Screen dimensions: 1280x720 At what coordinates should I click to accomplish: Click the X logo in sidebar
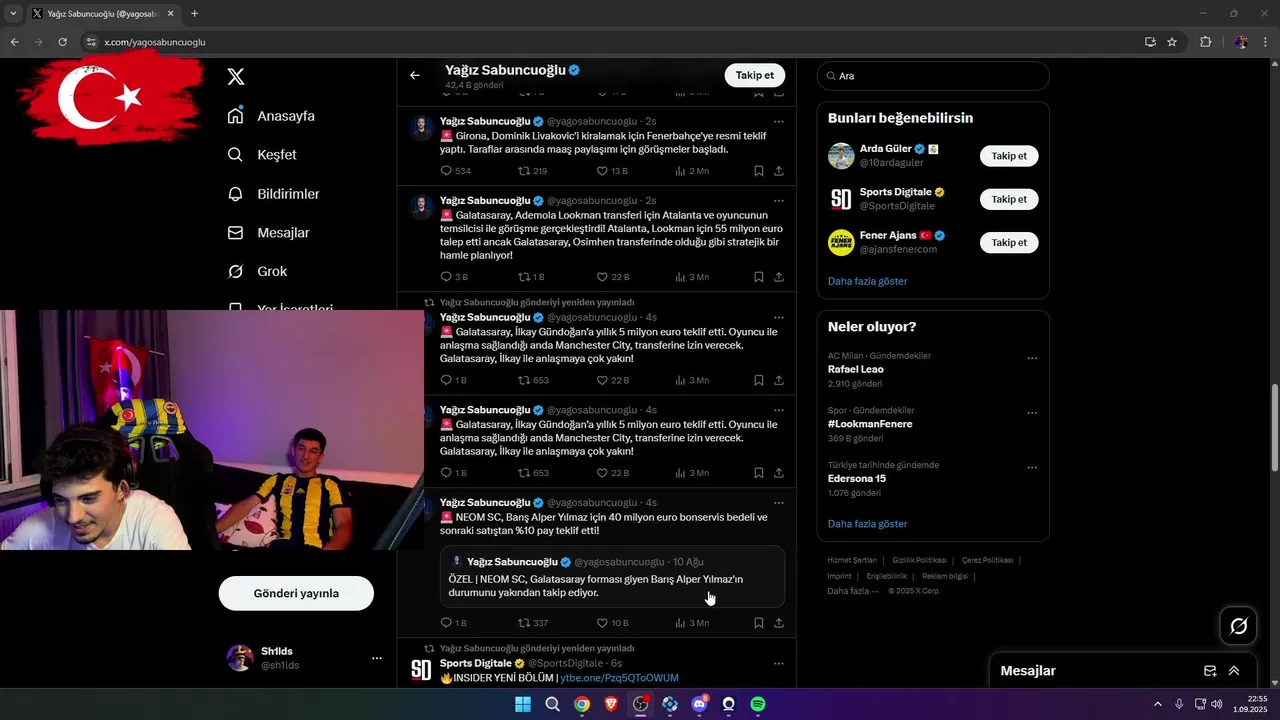pos(236,76)
